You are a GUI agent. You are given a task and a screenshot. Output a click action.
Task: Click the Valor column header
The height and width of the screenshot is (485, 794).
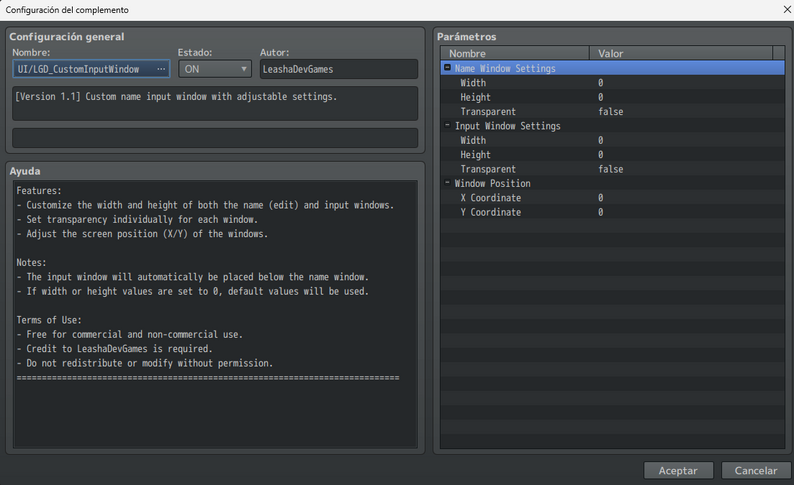pos(681,53)
